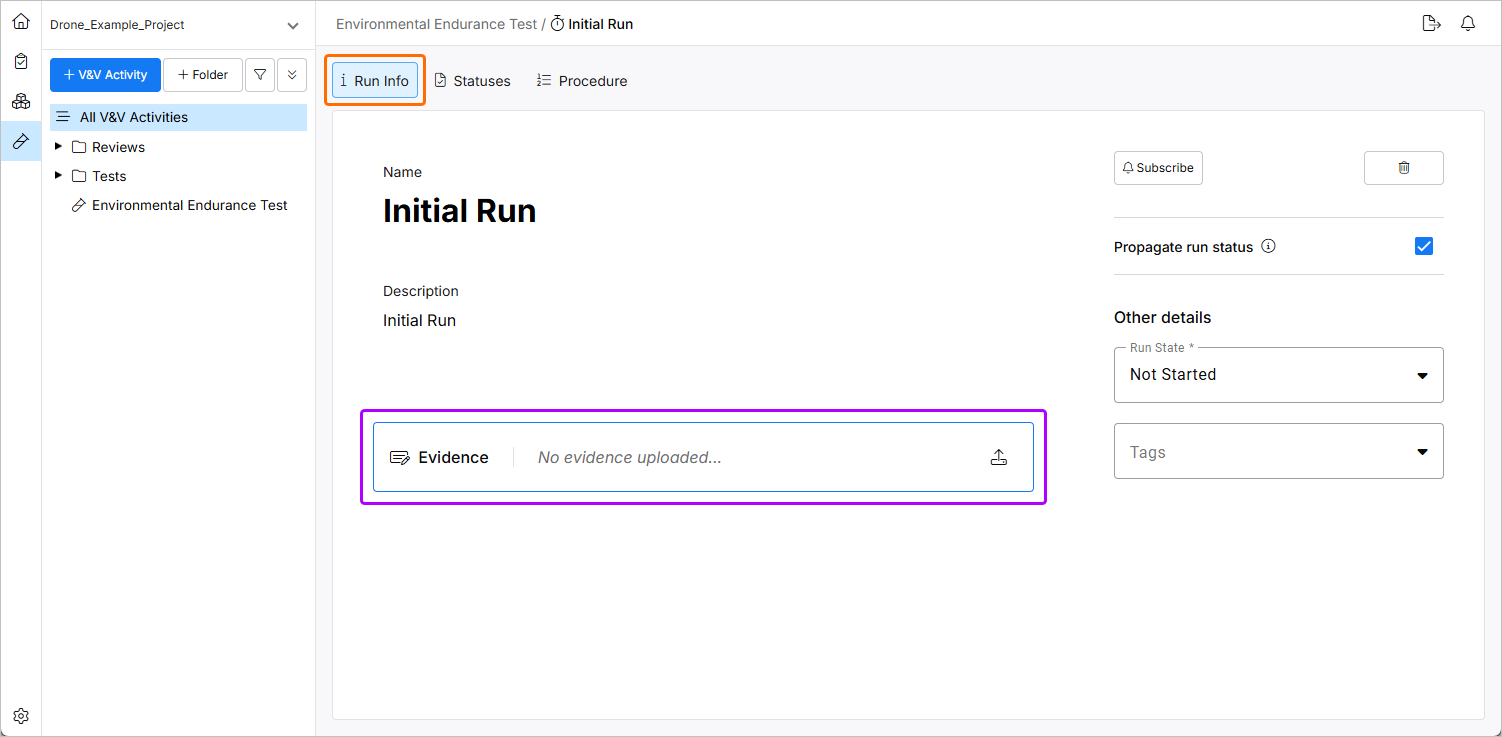Open the Tags dropdown
This screenshot has height=737, width=1502.
click(1278, 452)
